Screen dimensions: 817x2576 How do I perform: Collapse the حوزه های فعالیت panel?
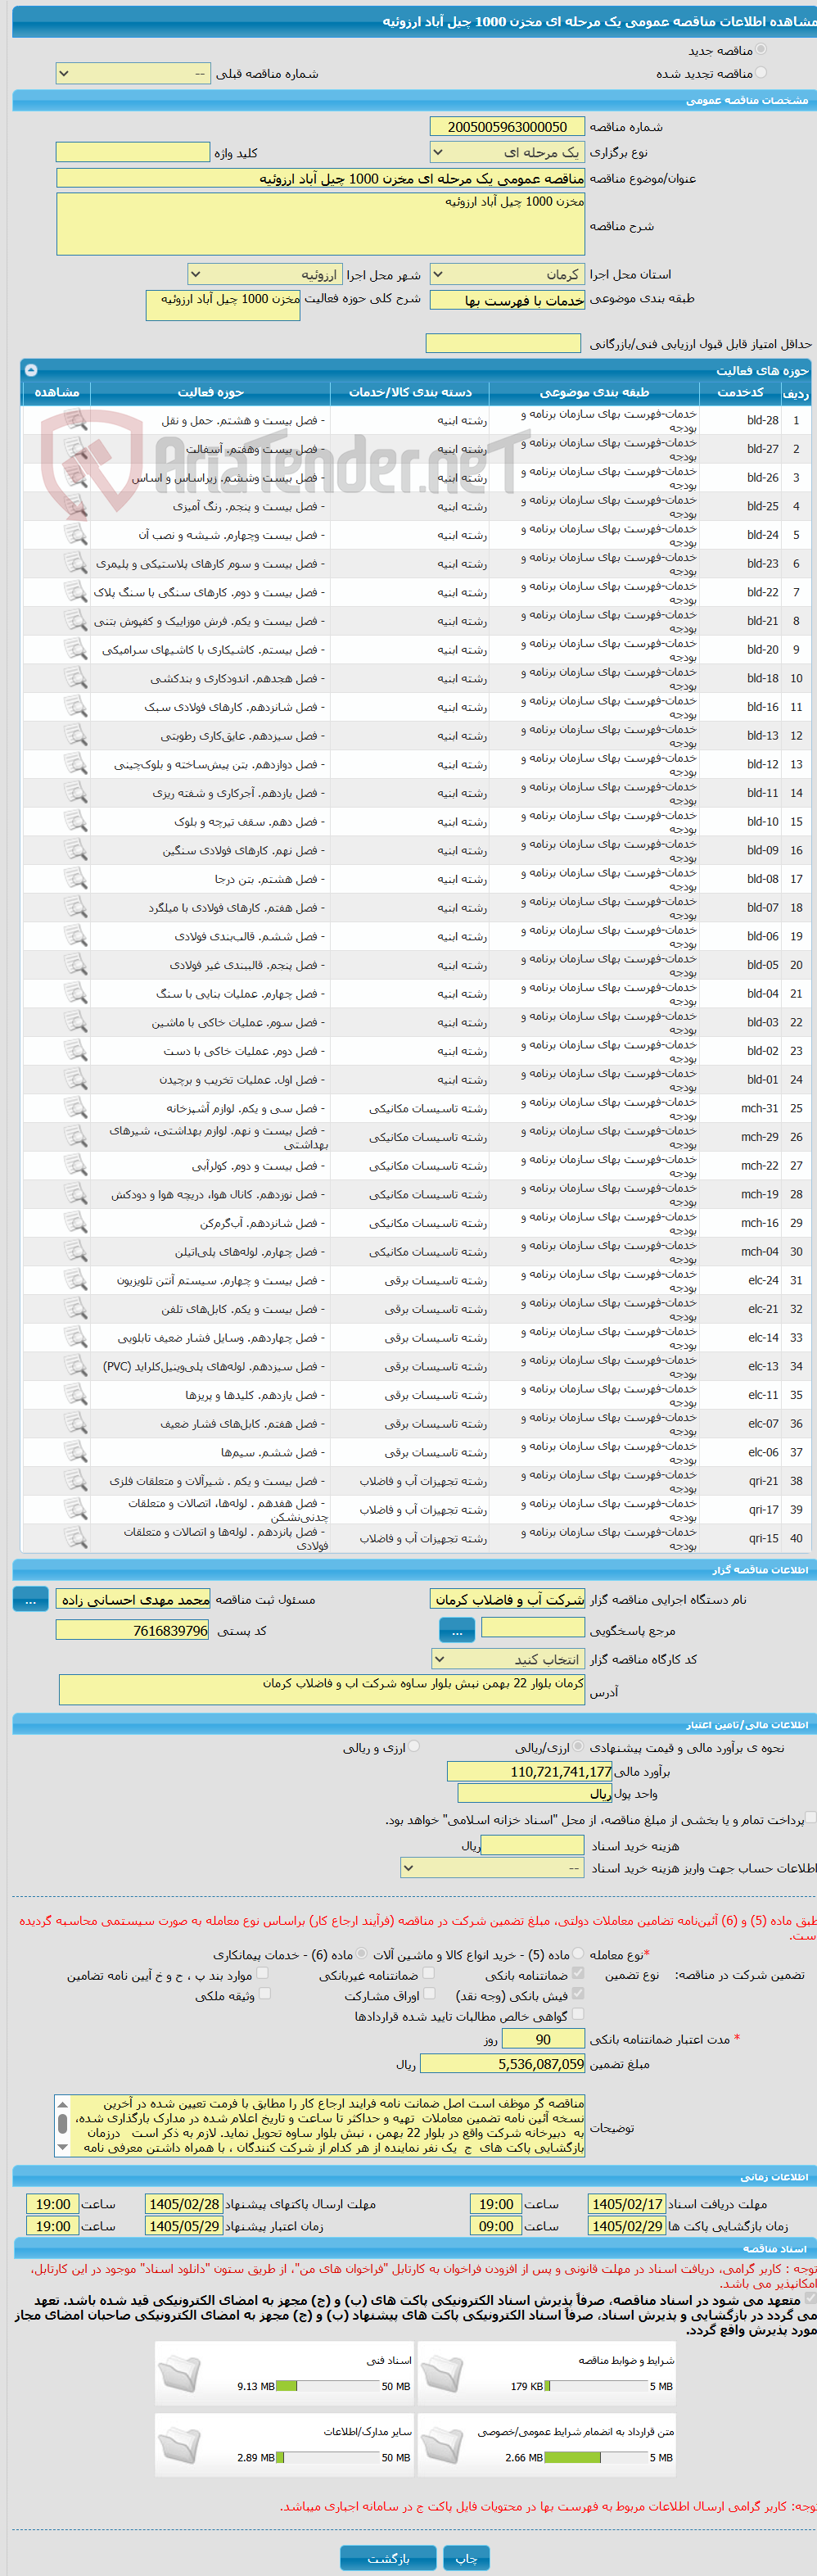pos(30,370)
